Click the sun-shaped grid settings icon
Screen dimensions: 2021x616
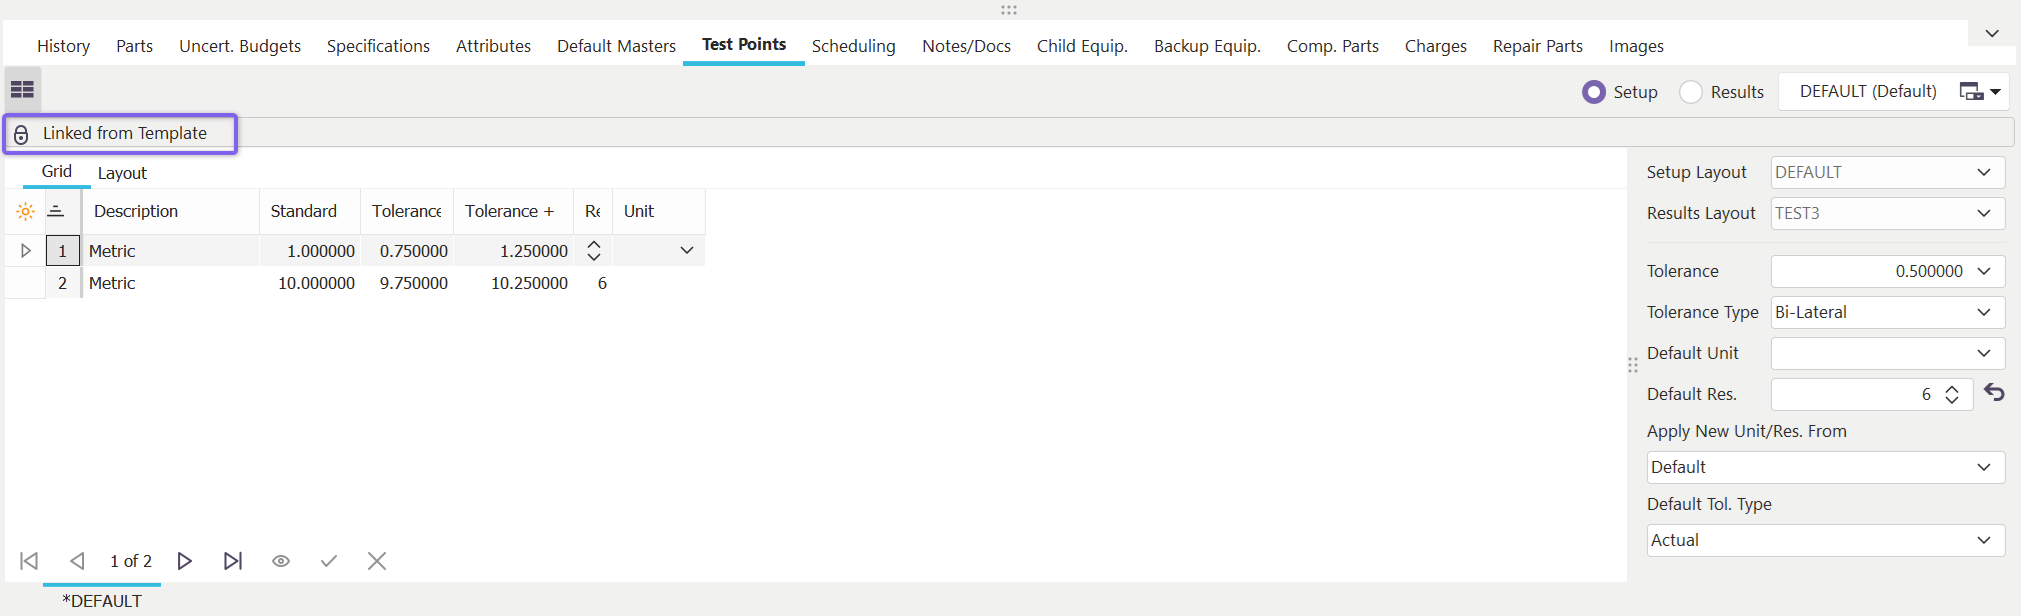point(26,212)
